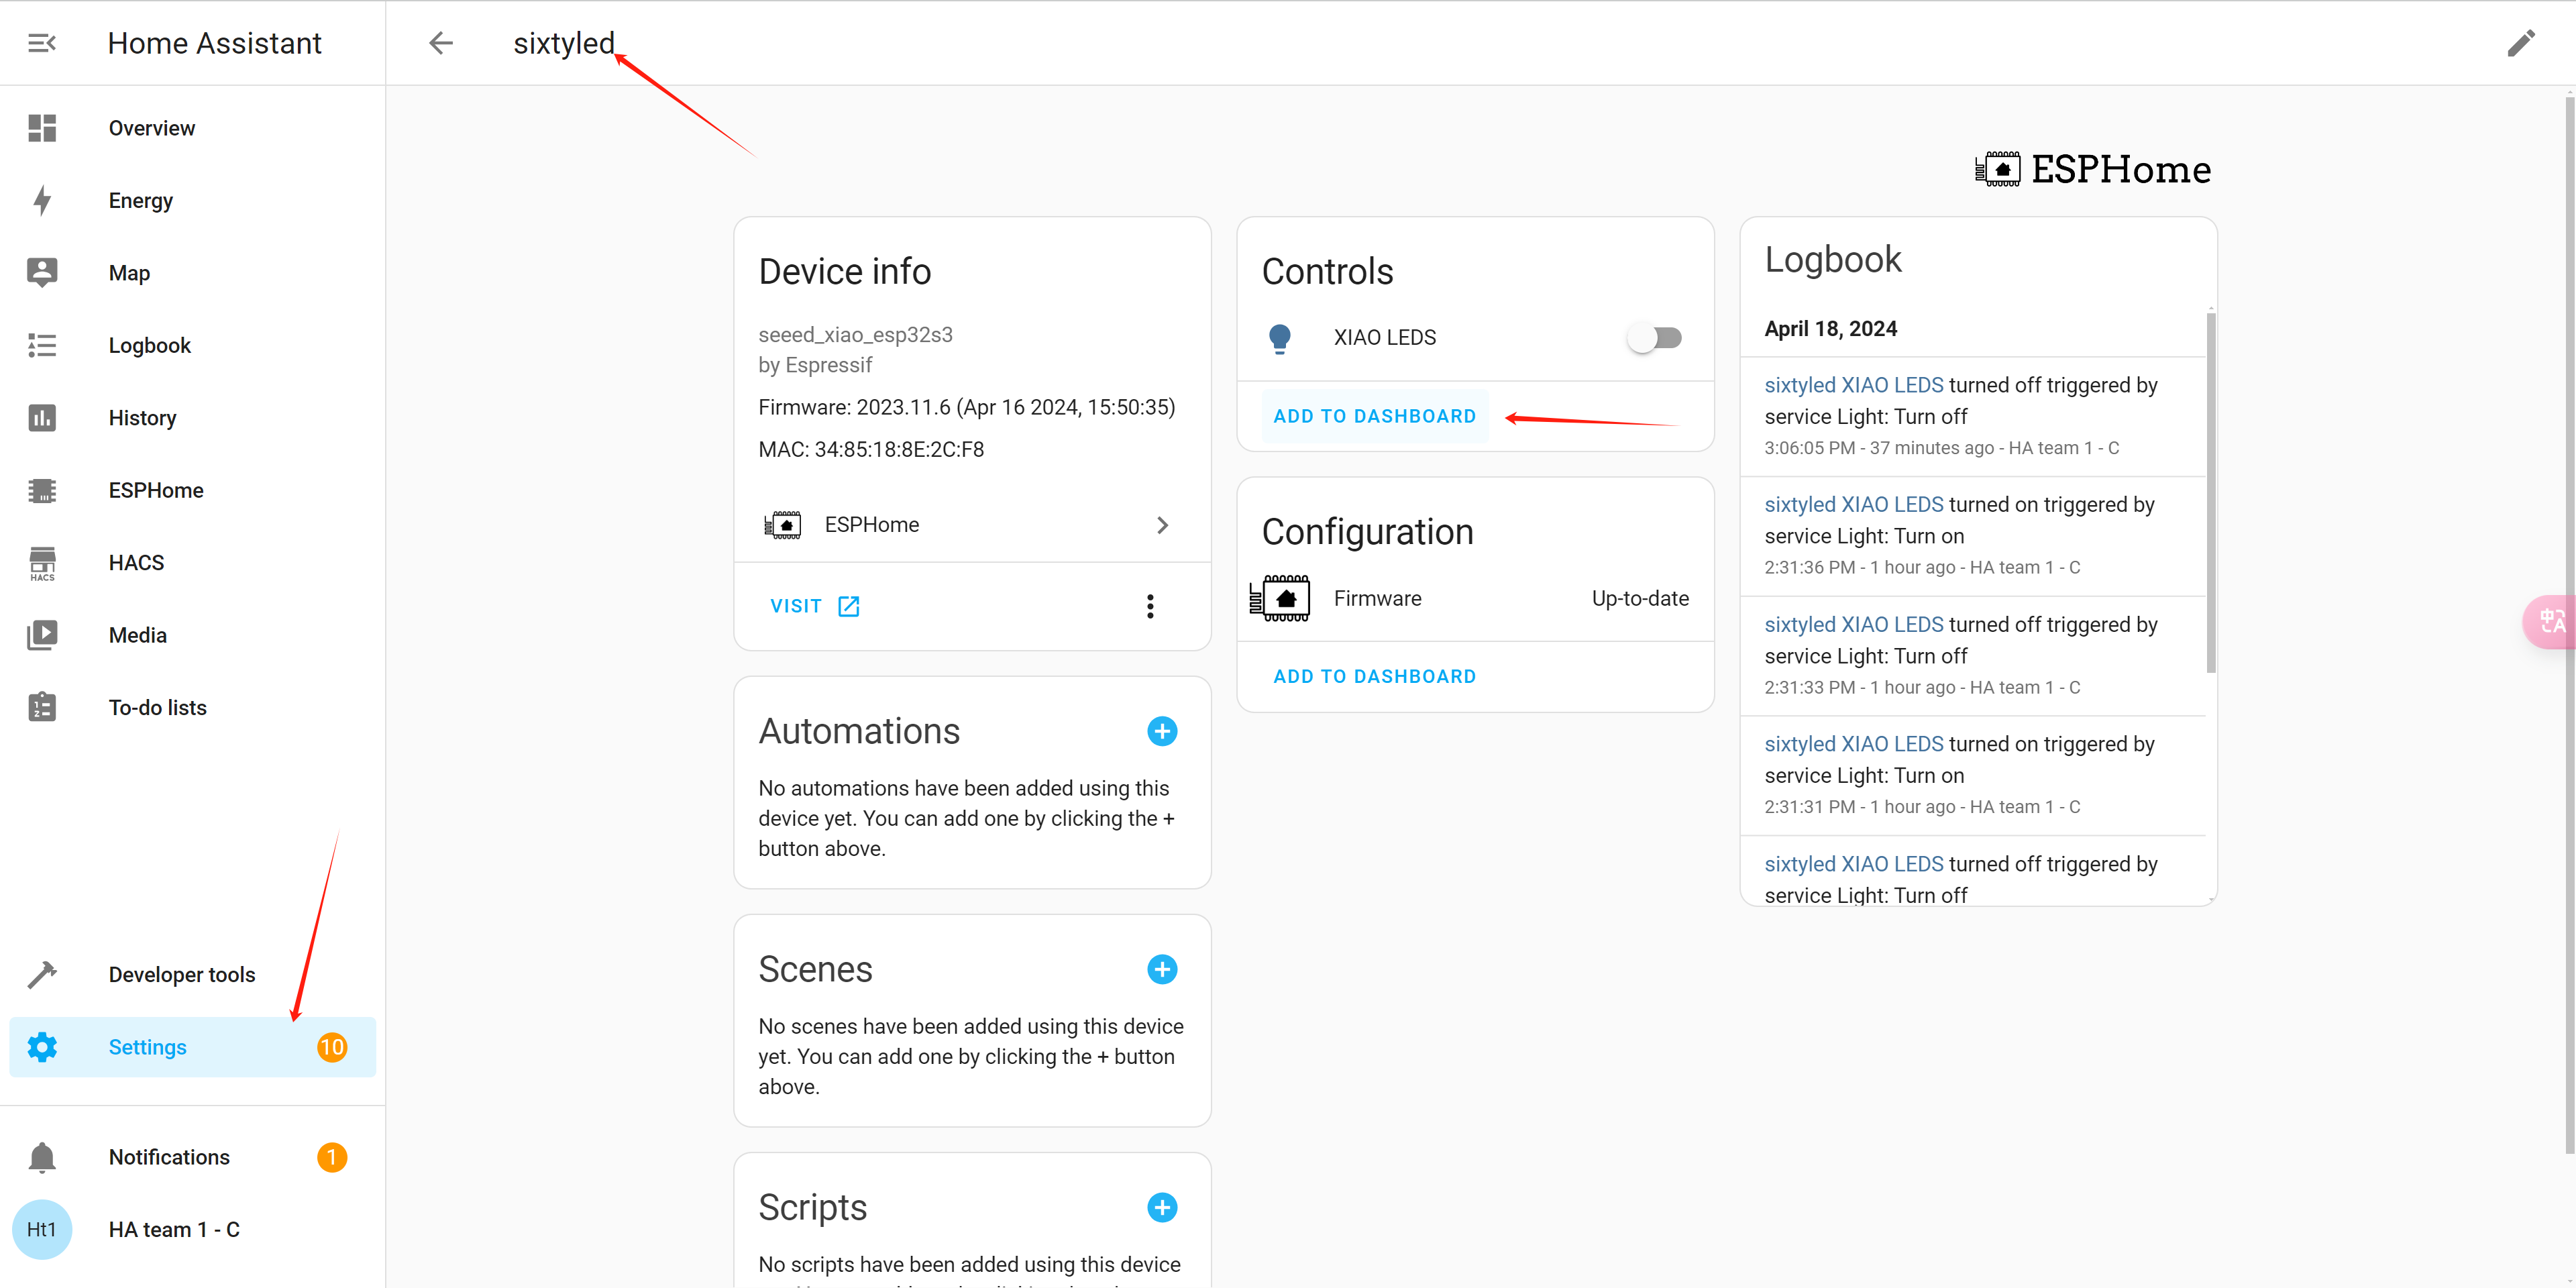Open the HACS store icon
Viewport: 2576px width, 1288px height.
point(42,563)
